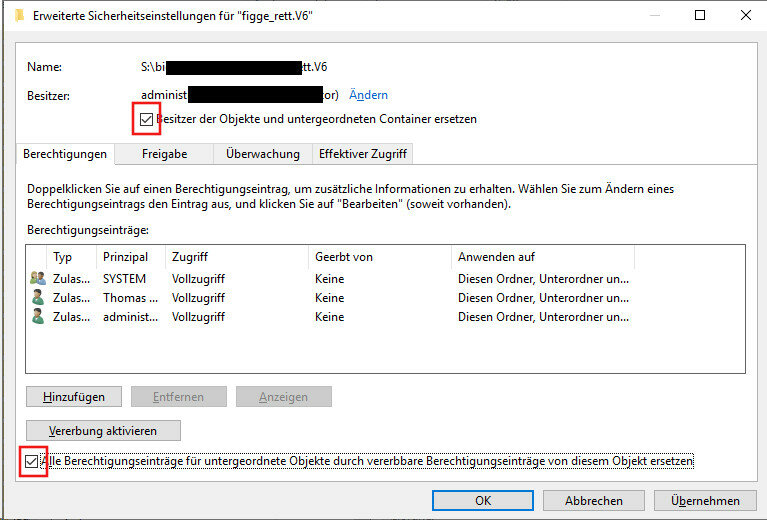Click 'Diesen Ordner, Unterordner un...' in Thomas row

(x=543, y=298)
